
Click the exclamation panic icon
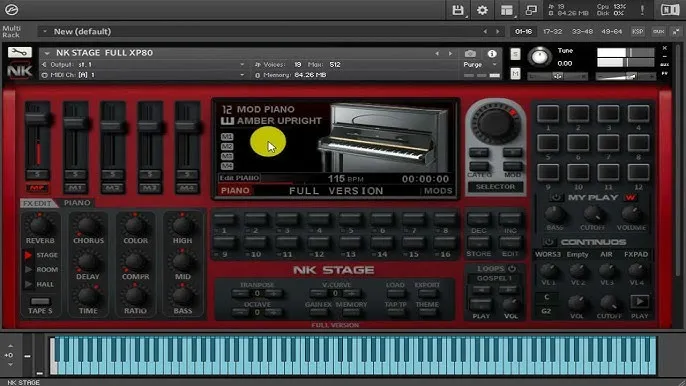642,10
